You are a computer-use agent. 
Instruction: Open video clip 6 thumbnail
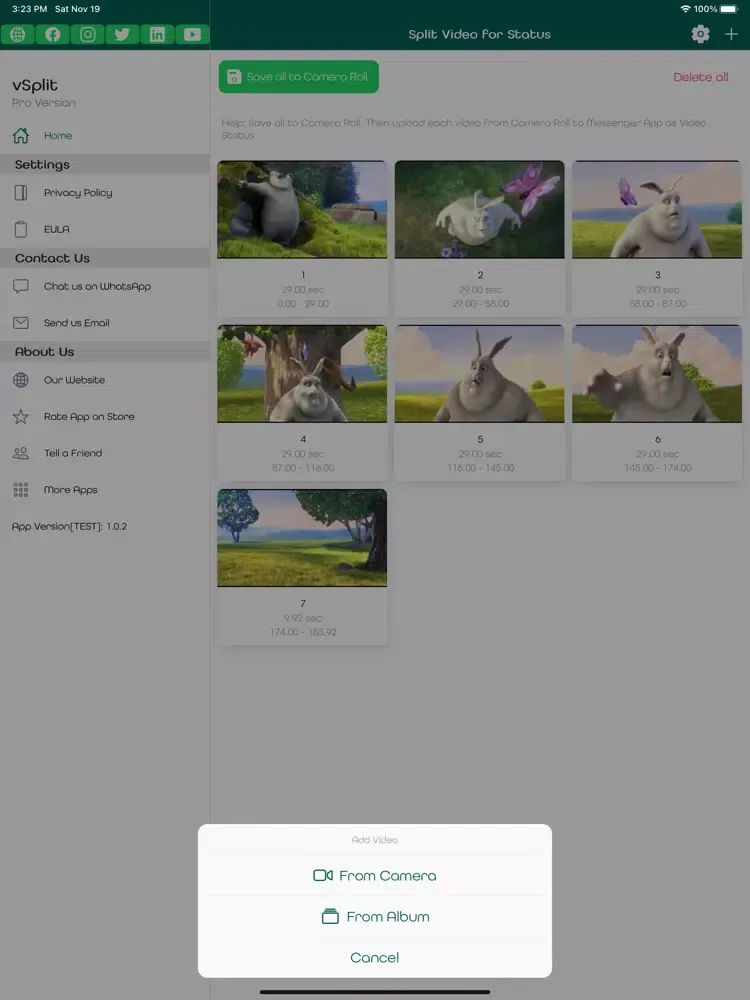[657, 374]
